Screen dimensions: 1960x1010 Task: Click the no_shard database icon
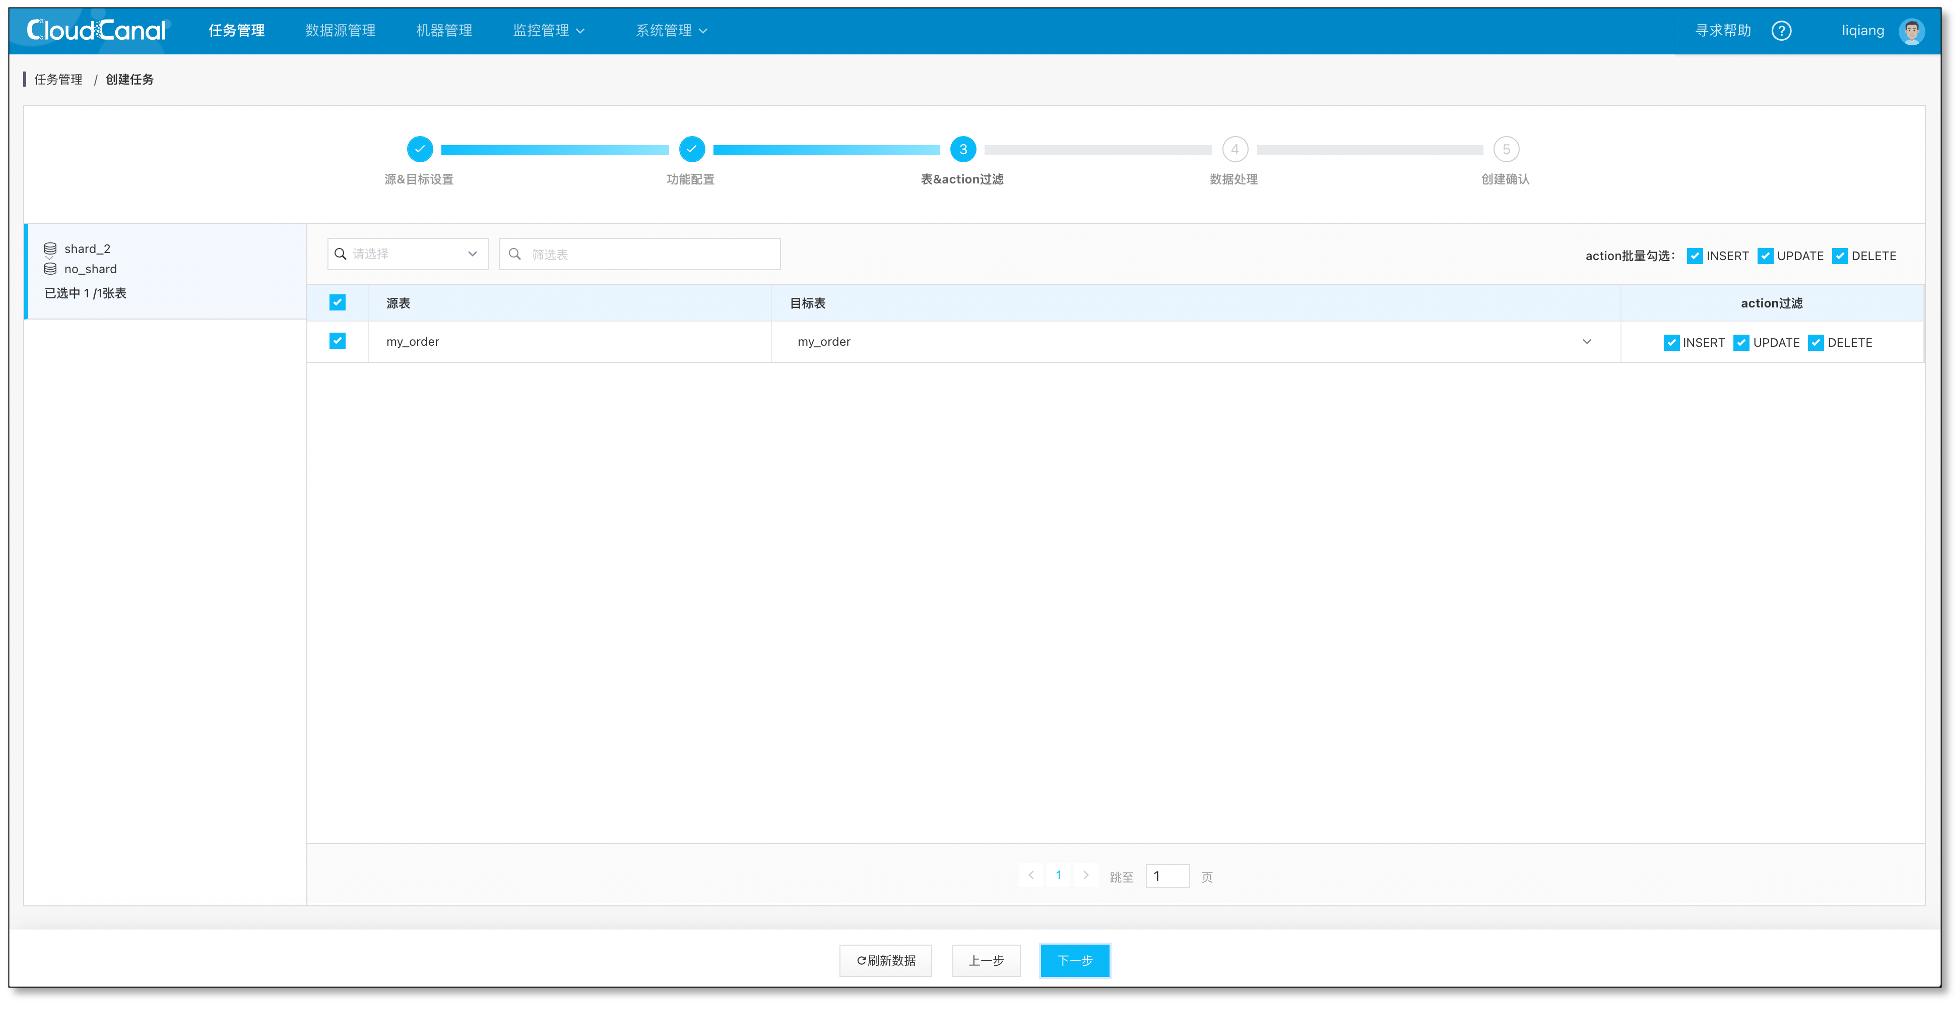[50, 268]
